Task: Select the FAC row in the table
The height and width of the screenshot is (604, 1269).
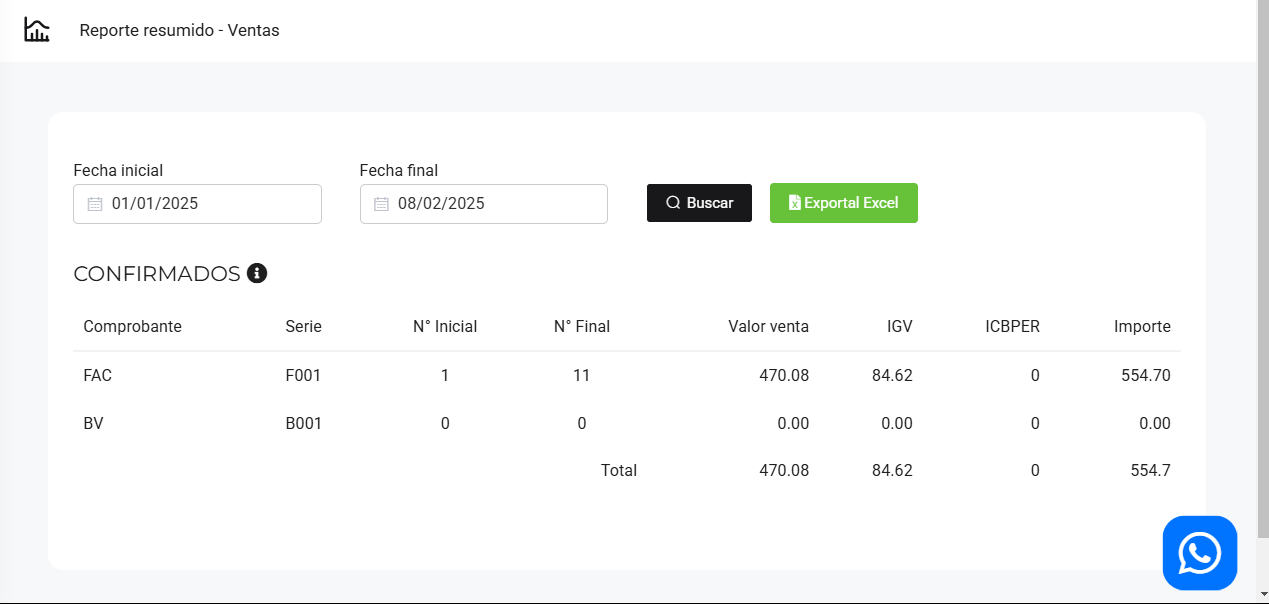Action: click(97, 376)
